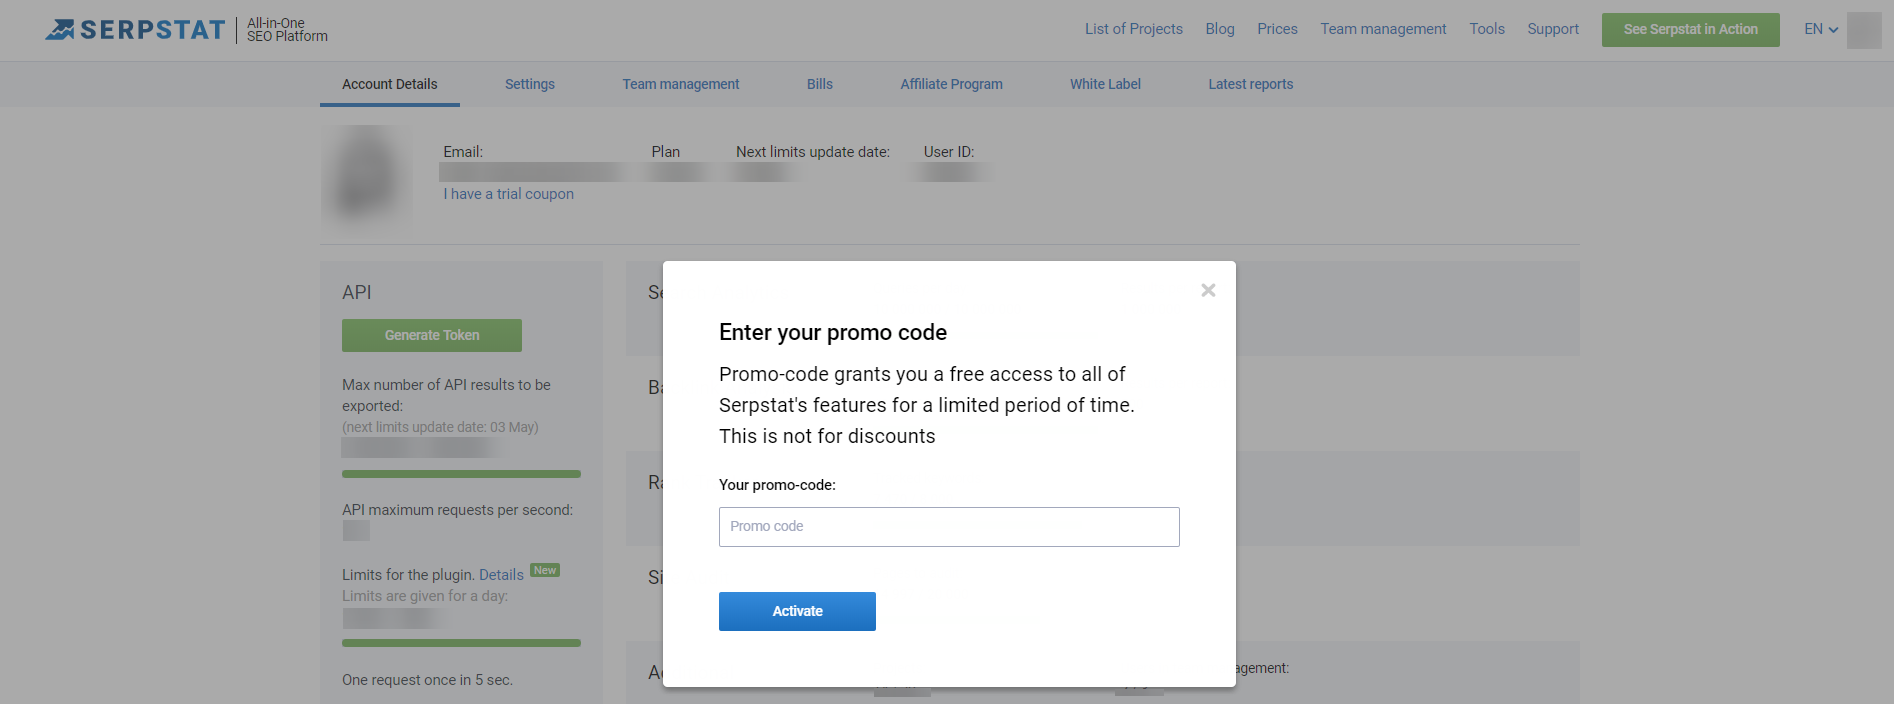The width and height of the screenshot is (1894, 704).
Task: Switch to Team management tab
Action: tap(680, 85)
